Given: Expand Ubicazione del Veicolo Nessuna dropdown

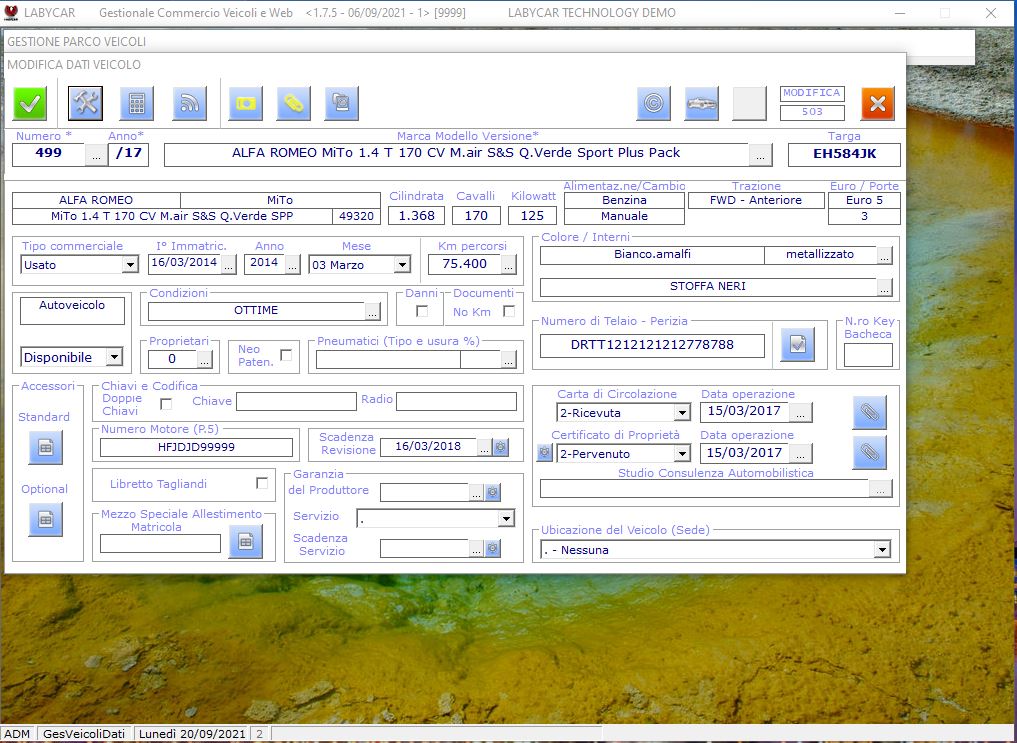Looking at the screenshot, I should [x=881, y=550].
